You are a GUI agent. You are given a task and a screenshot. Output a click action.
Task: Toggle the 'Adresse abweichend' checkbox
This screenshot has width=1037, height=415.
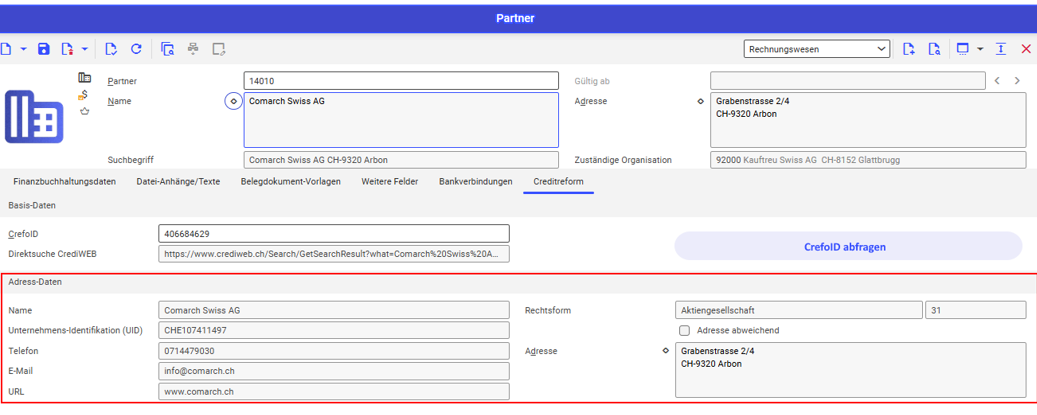click(685, 330)
